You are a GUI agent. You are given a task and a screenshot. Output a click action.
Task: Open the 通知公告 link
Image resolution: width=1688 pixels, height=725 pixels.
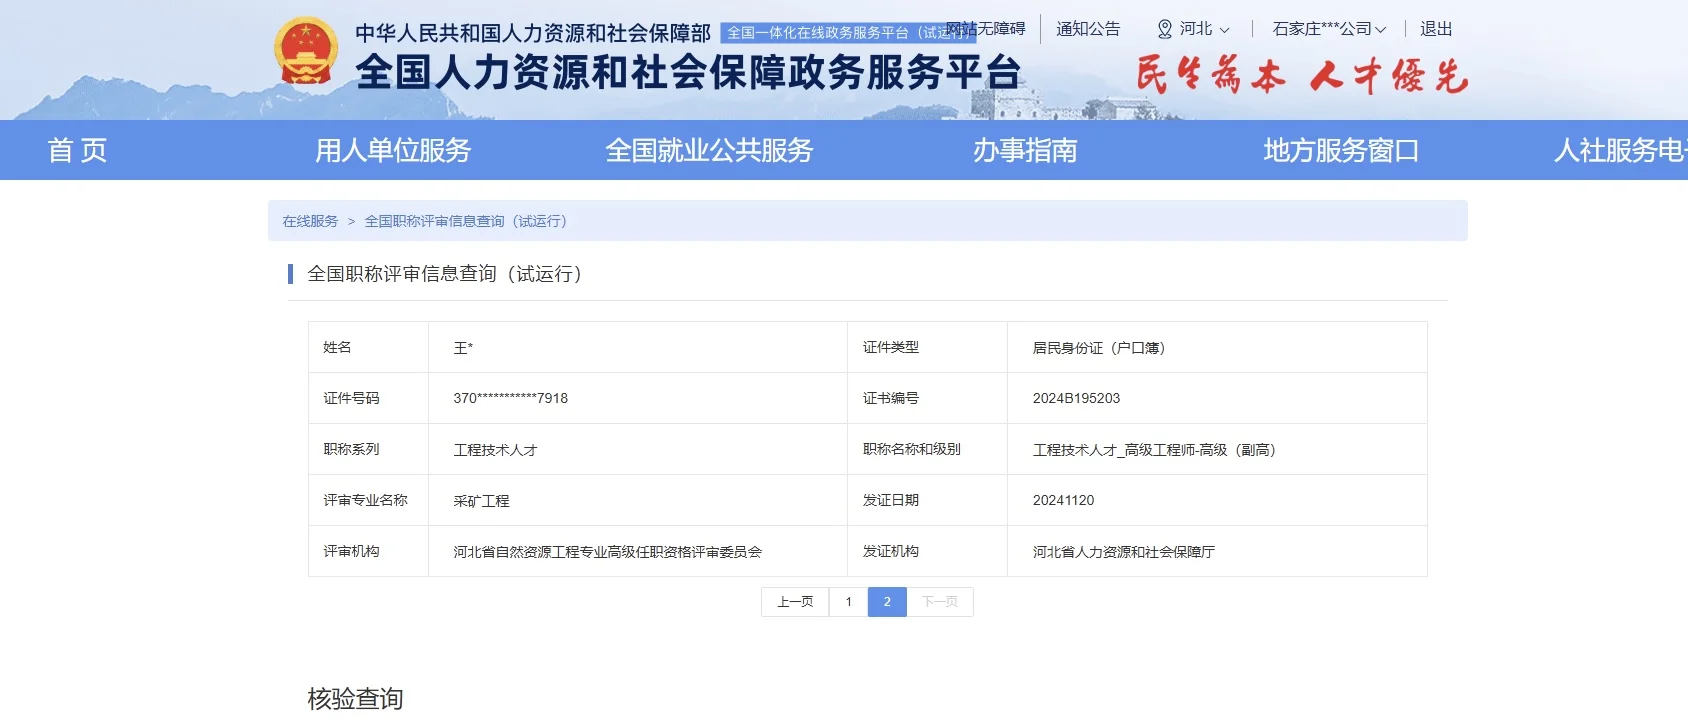(1088, 29)
